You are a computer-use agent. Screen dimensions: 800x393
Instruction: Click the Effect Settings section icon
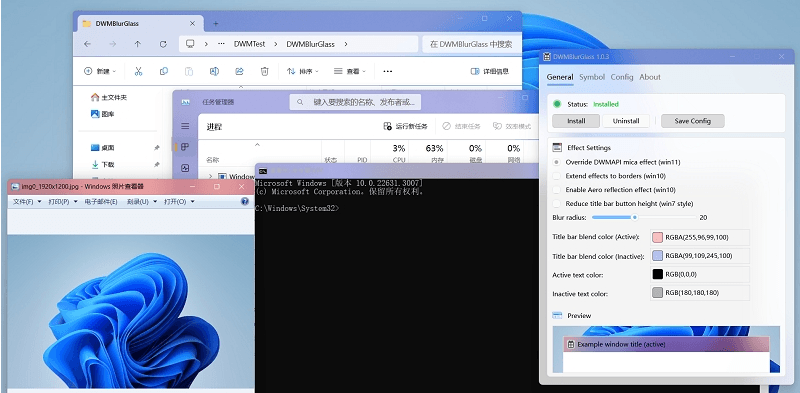point(557,148)
